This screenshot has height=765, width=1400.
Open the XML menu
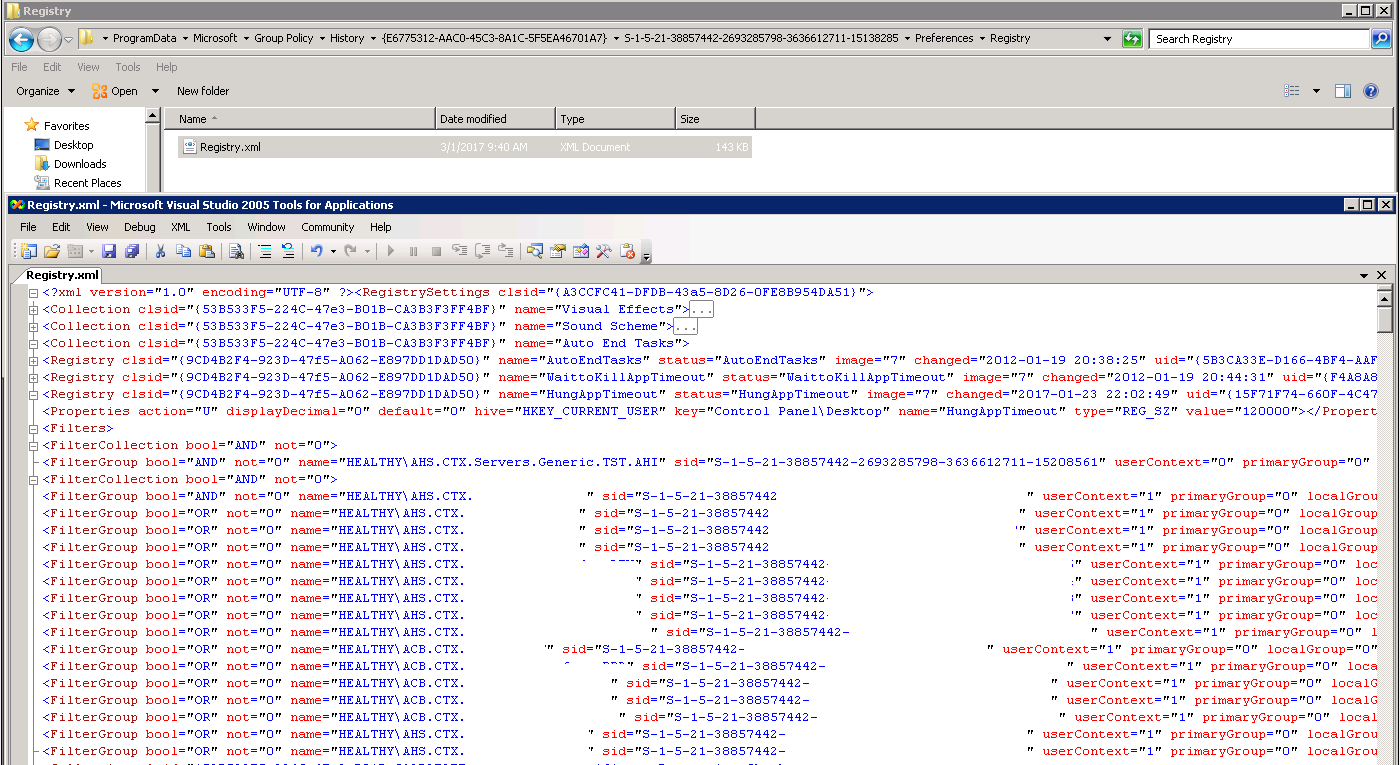click(180, 227)
